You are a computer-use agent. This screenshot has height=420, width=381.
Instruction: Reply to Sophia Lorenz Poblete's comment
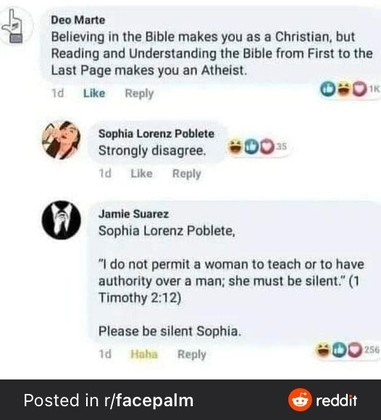(186, 174)
